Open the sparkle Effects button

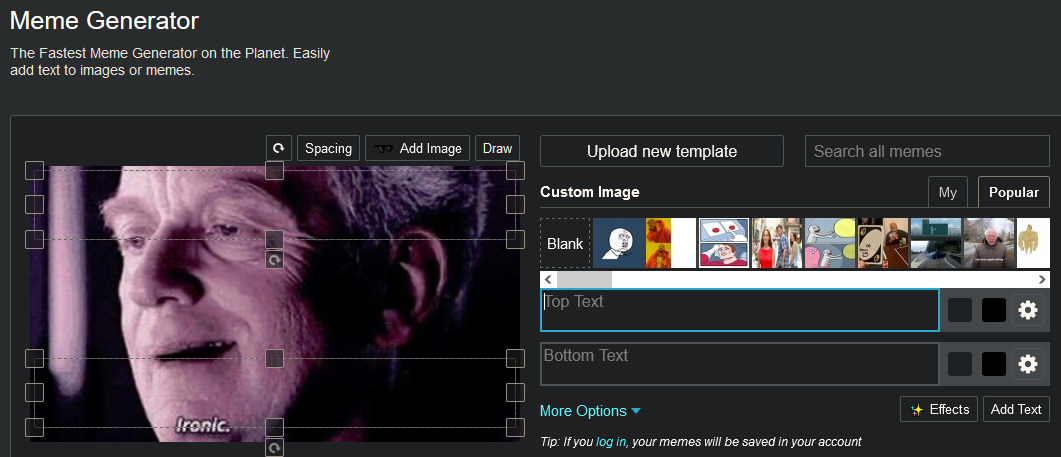click(x=939, y=409)
